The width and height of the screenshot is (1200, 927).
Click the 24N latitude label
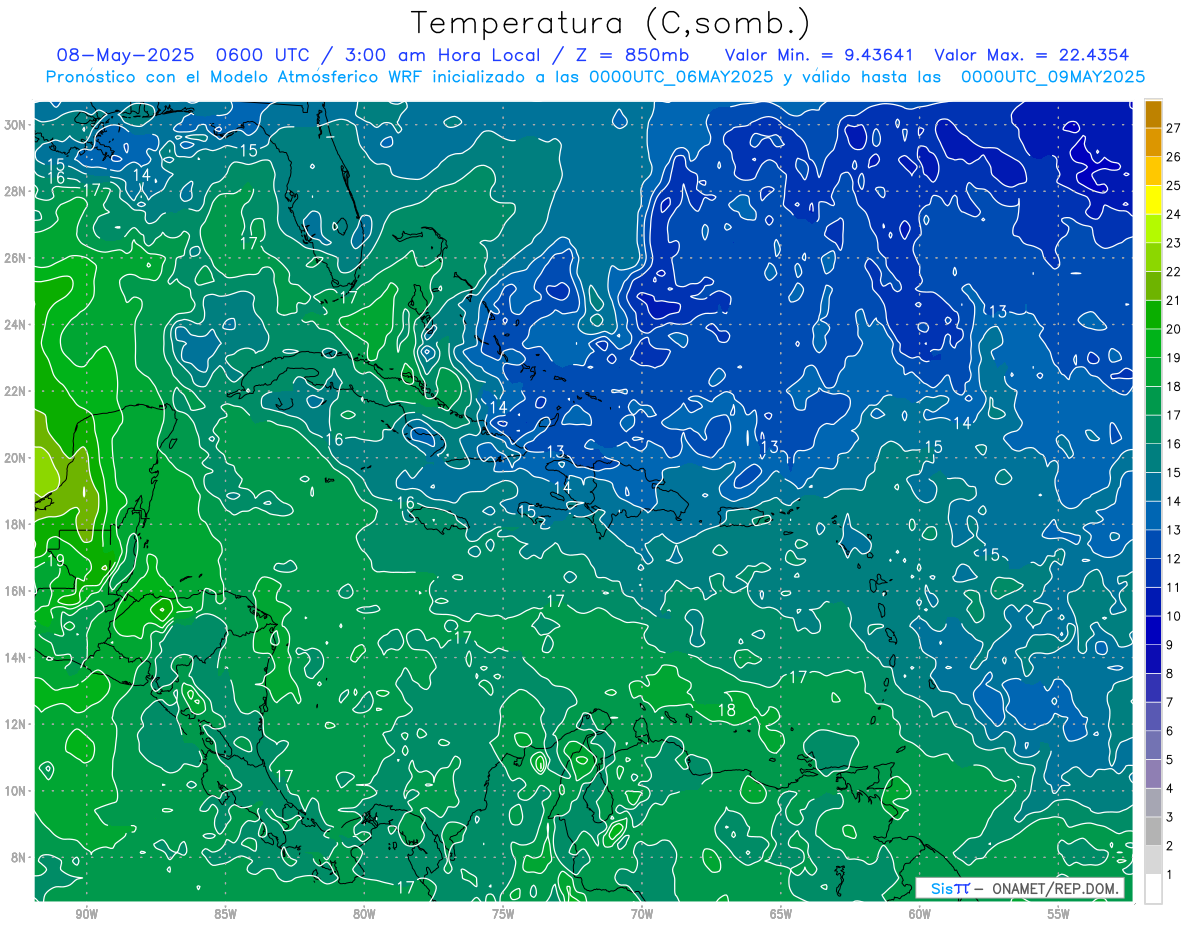(x=16, y=325)
